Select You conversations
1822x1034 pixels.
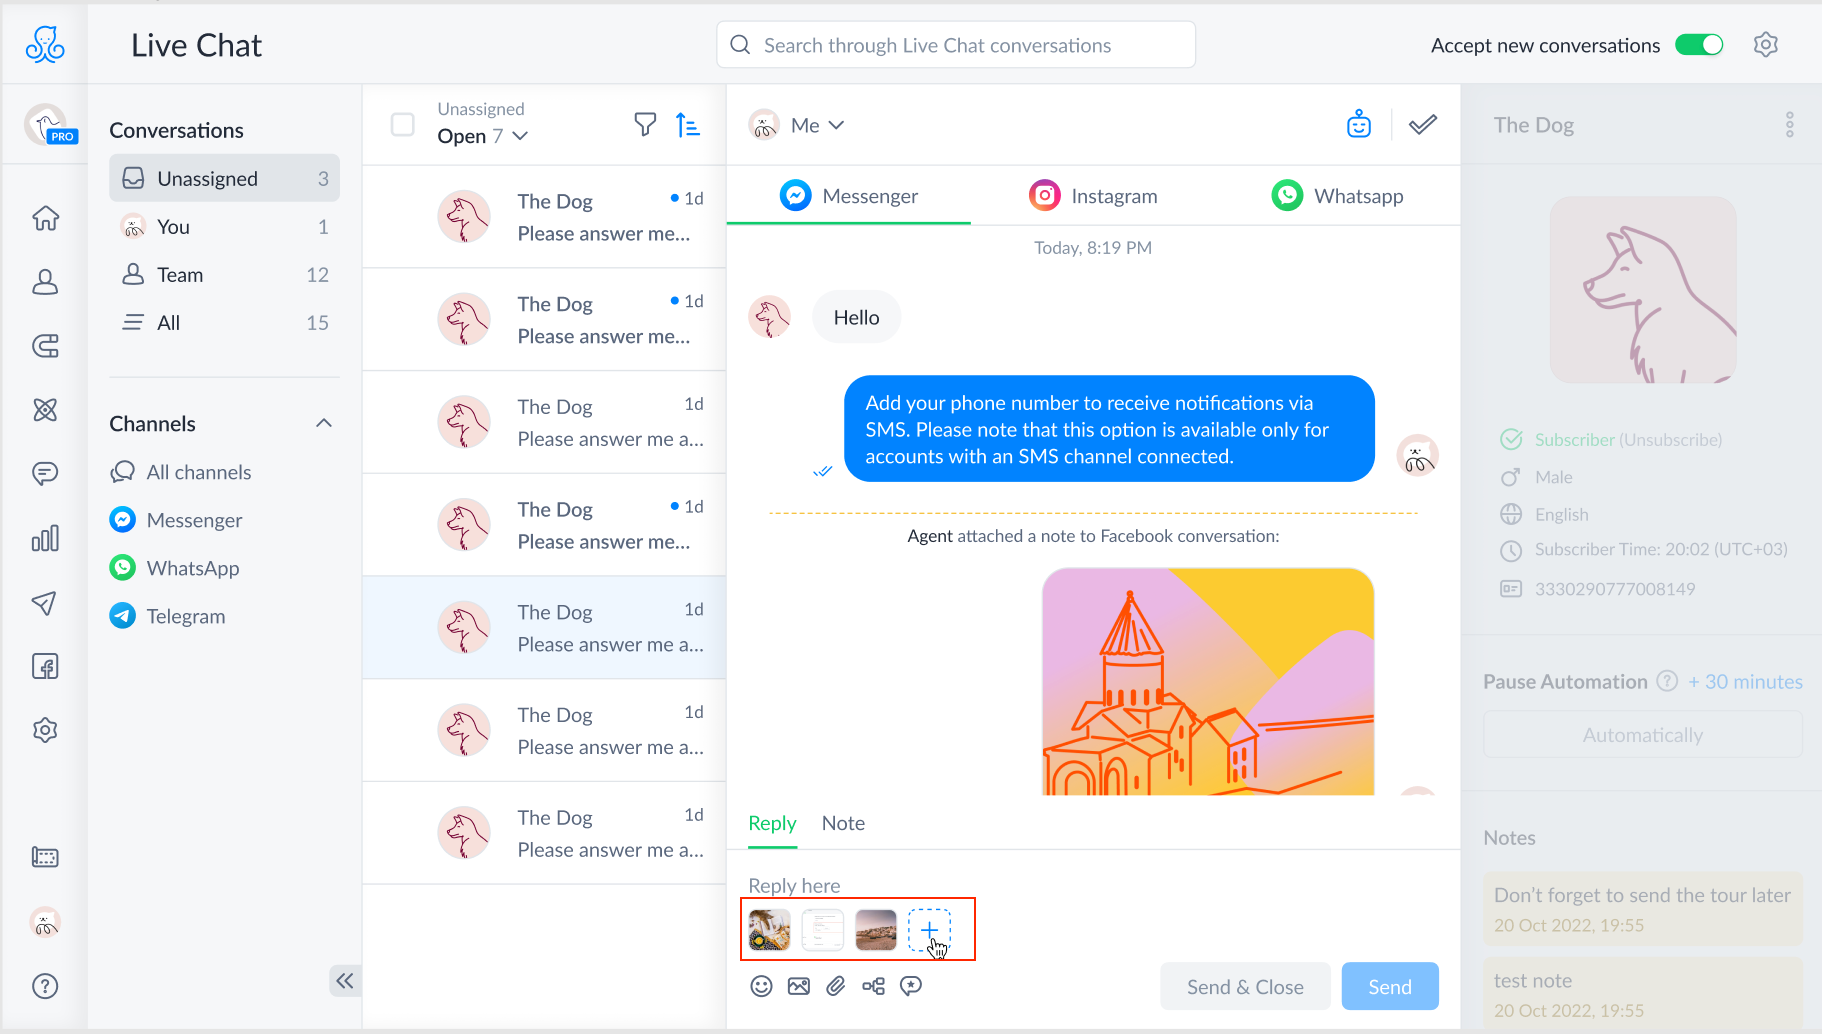point(225,227)
